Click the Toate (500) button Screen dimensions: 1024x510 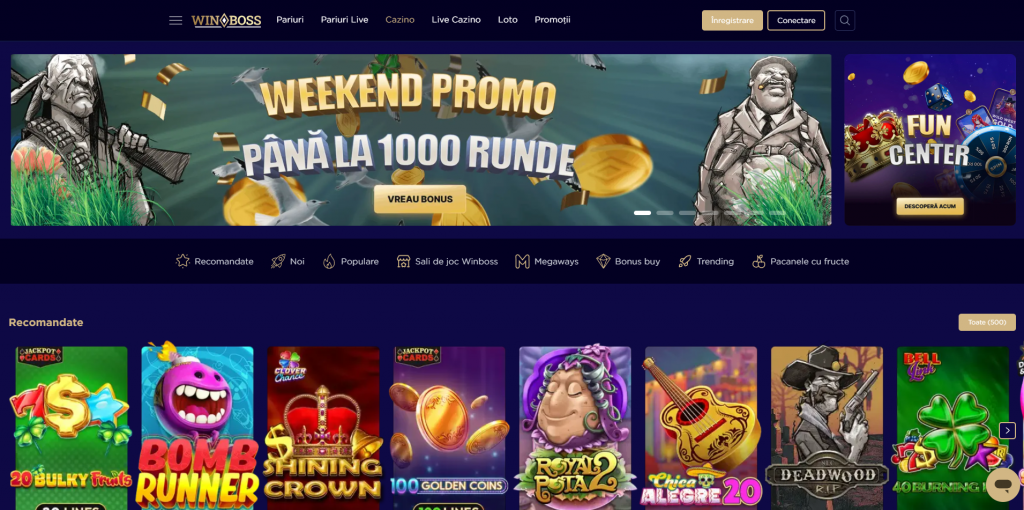(x=987, y=323)
